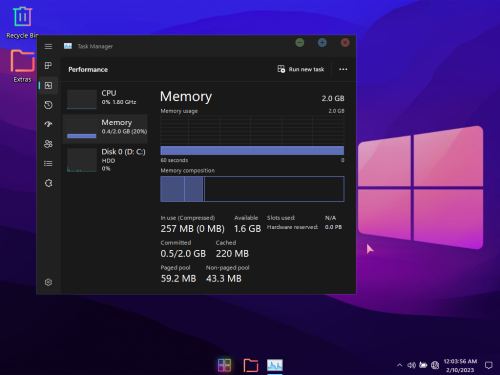Screen dimensions: 500x375
Task: Click the Disk 0 mini graph thumbnail
Action: (82, 160)
